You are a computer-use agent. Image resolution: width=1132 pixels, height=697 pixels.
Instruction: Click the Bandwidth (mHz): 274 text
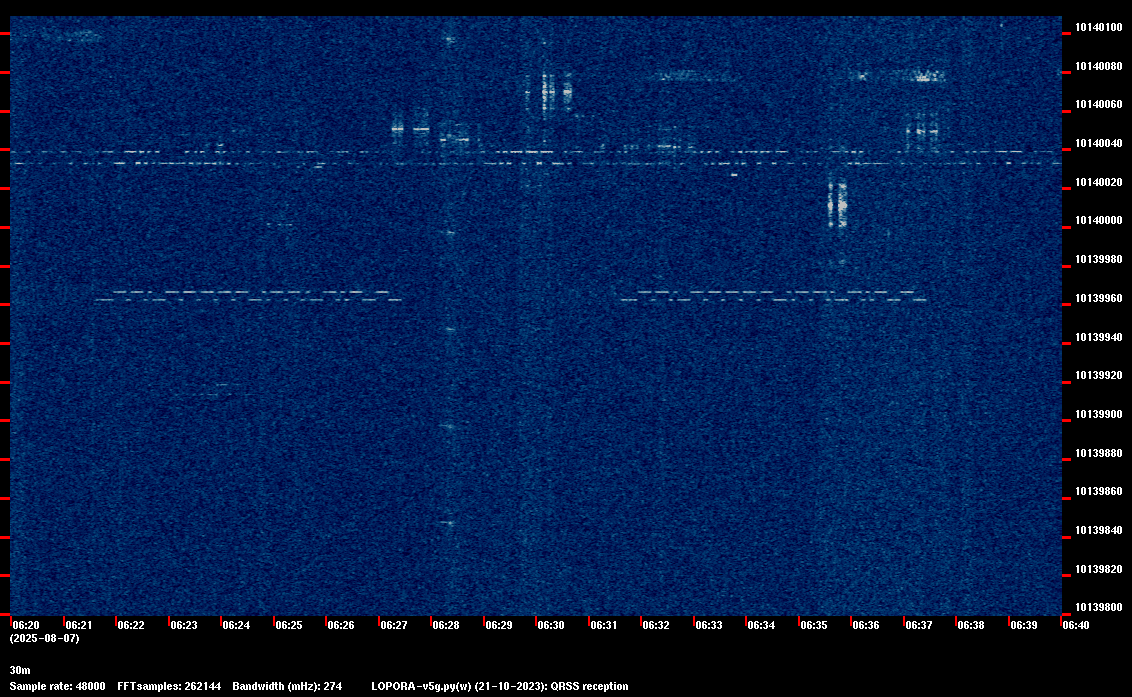[287, 686]
